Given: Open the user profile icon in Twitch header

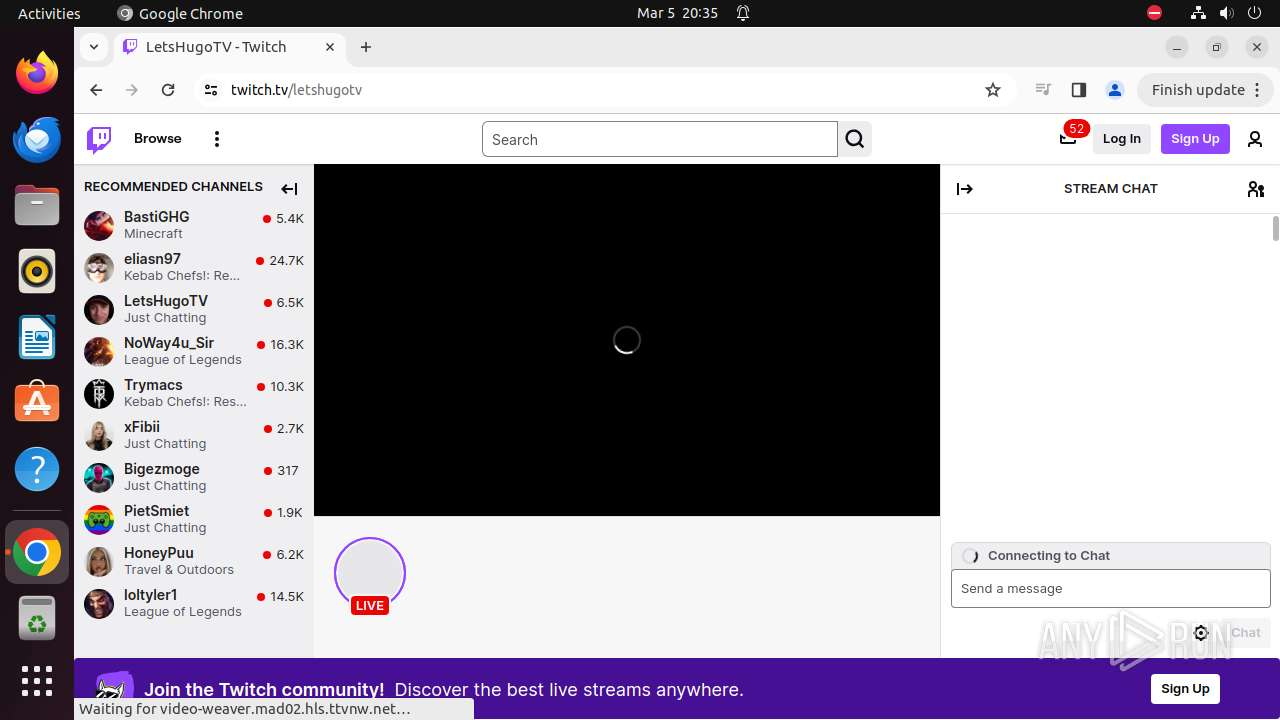Looking at the screenshot, I should 1255,139.
